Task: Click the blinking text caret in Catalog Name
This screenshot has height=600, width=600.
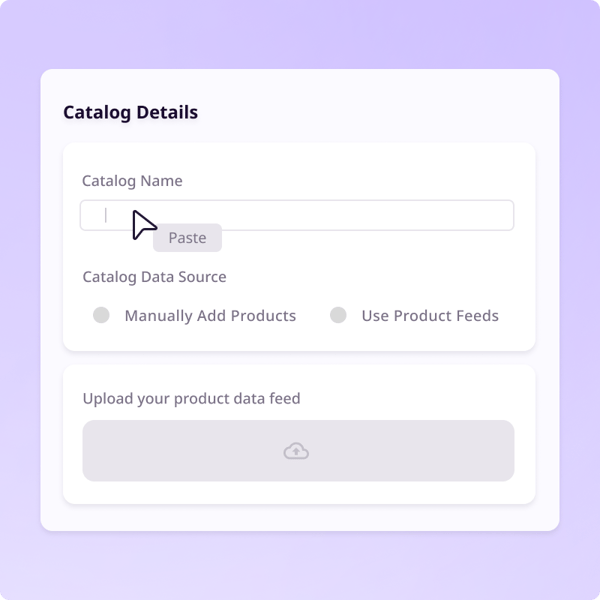Action: pos(106,215)
